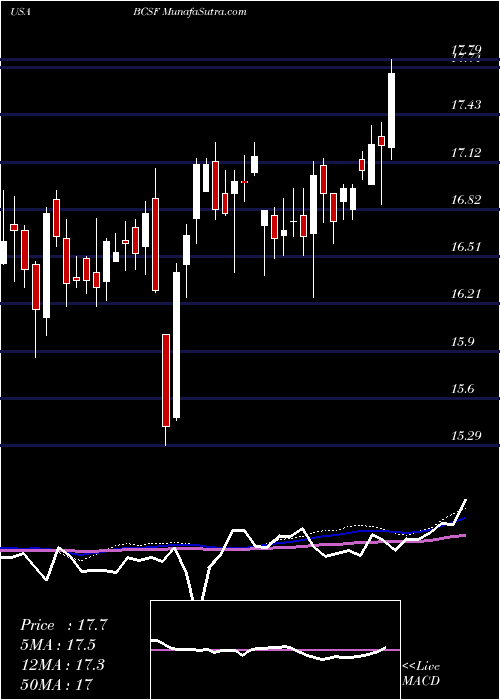Click the 17.12 price axis label
This screenshot has width=500, height=700.
pyautogui.click(x=466, y=153)
